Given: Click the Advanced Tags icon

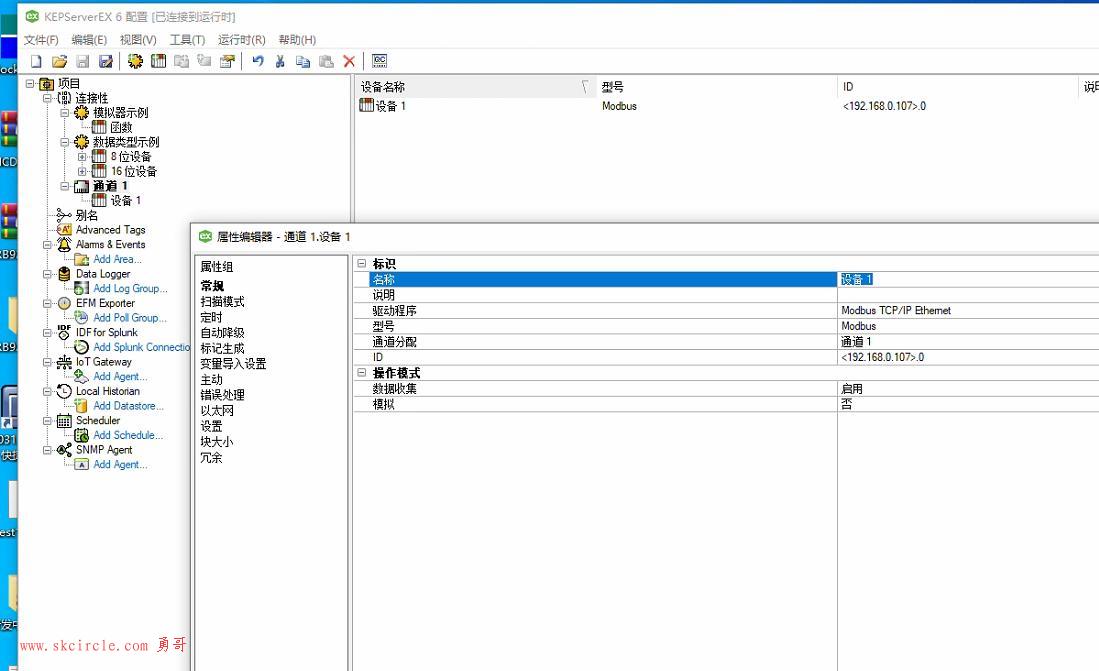Looking at the screenshot, I should [x=64, y=229].
